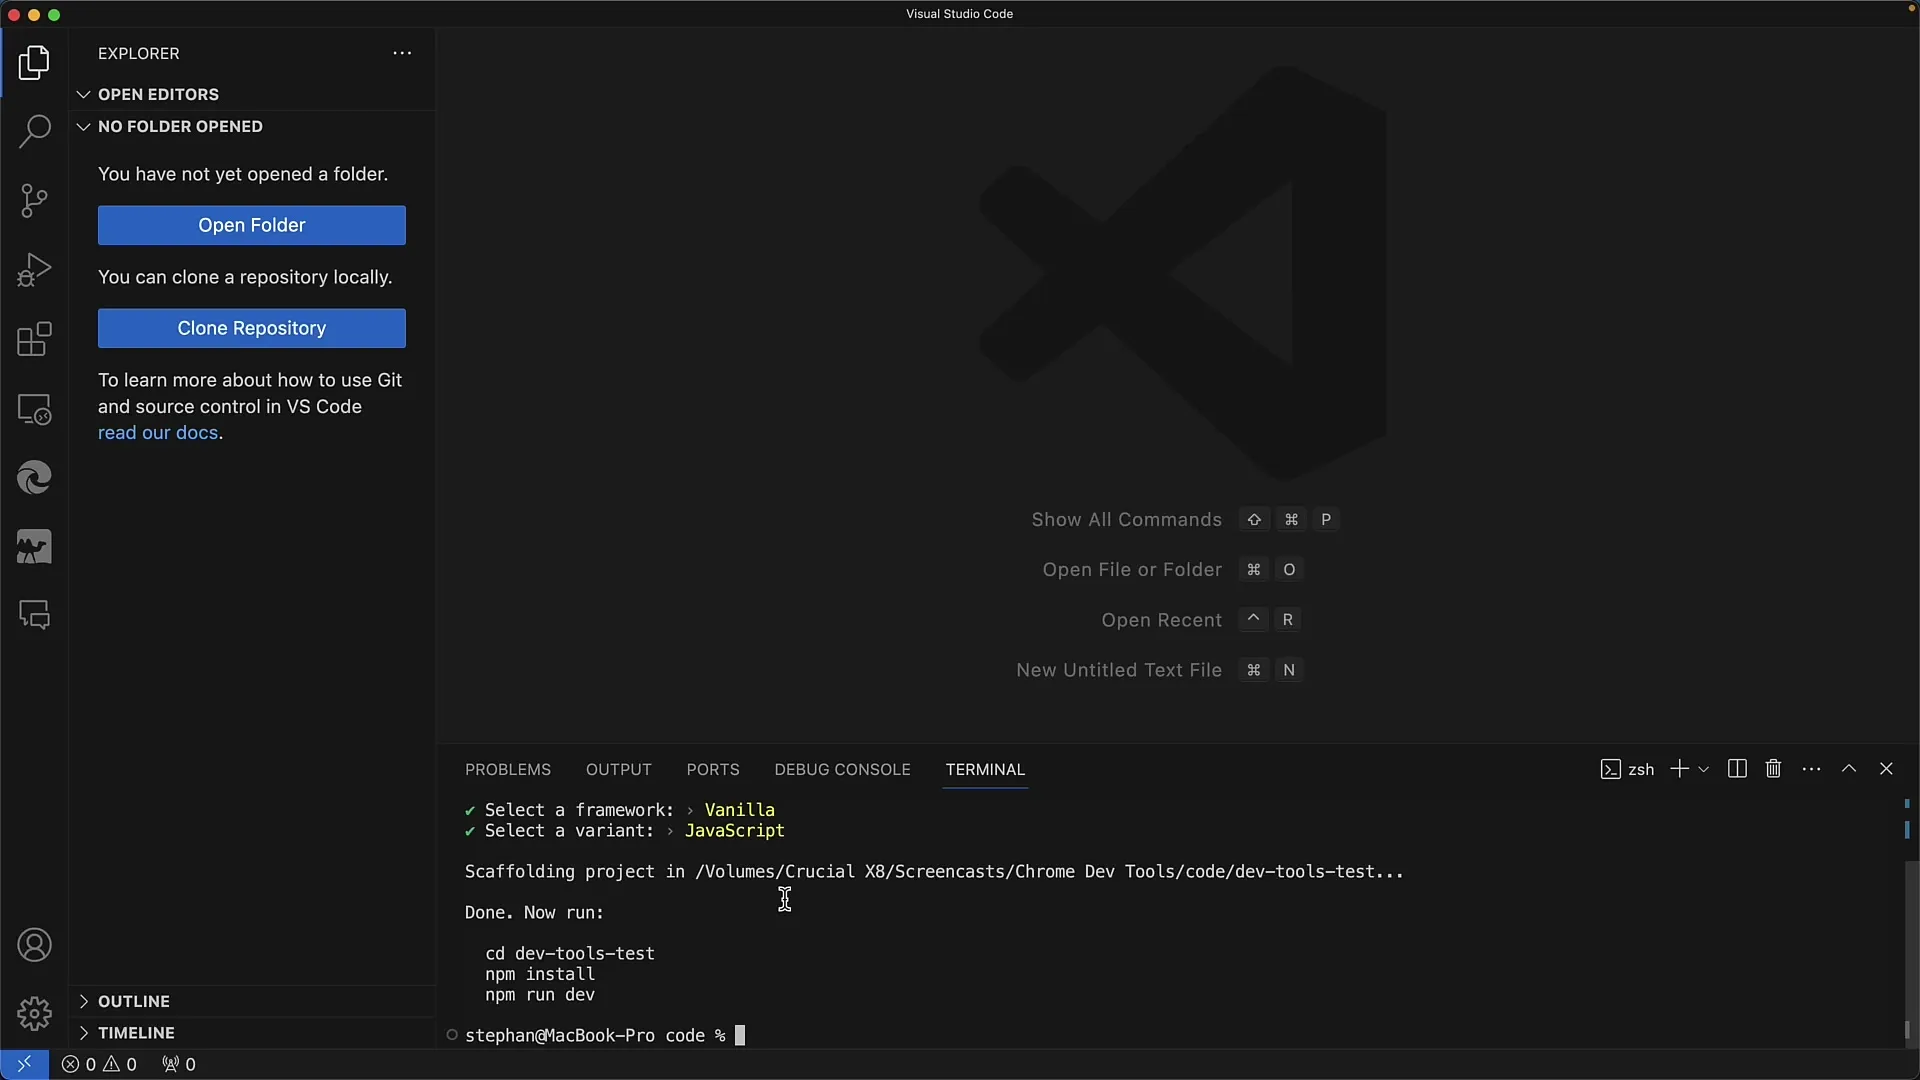
Task: Click the macOS green fullscreen window button
Action: 54,15
